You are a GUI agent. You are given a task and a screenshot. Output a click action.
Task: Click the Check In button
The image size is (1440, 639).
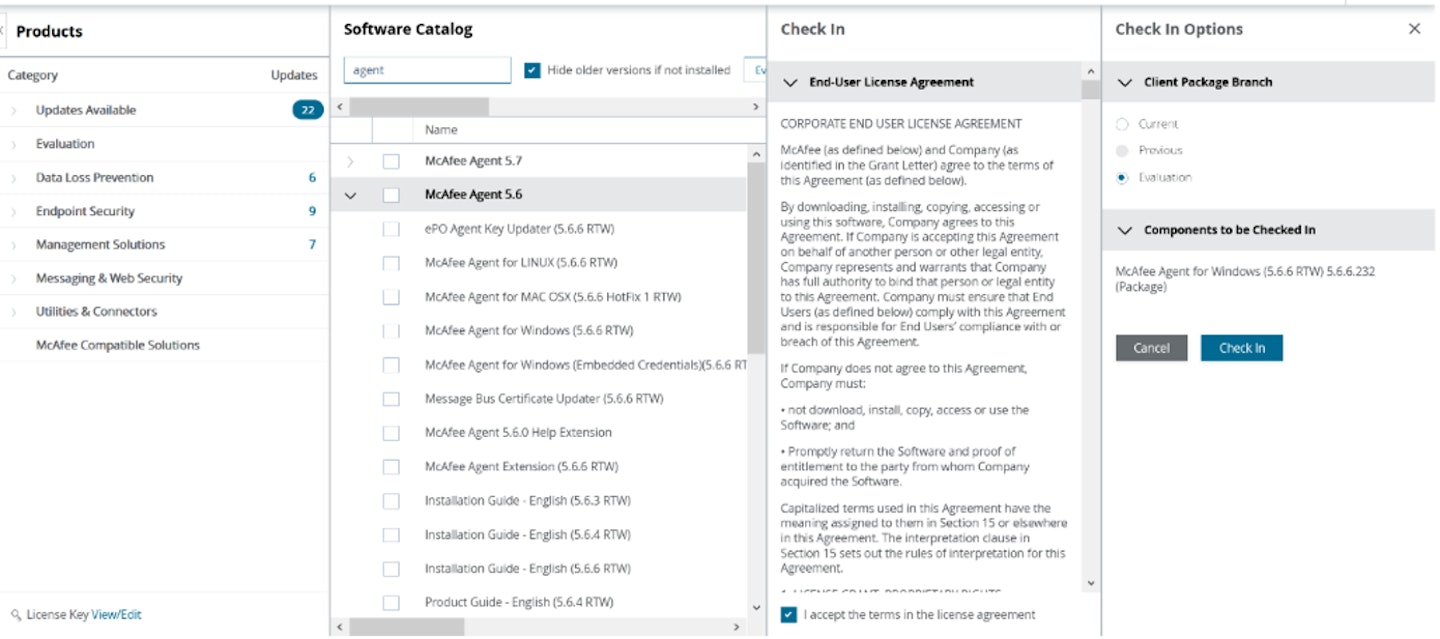point(1241,348)
